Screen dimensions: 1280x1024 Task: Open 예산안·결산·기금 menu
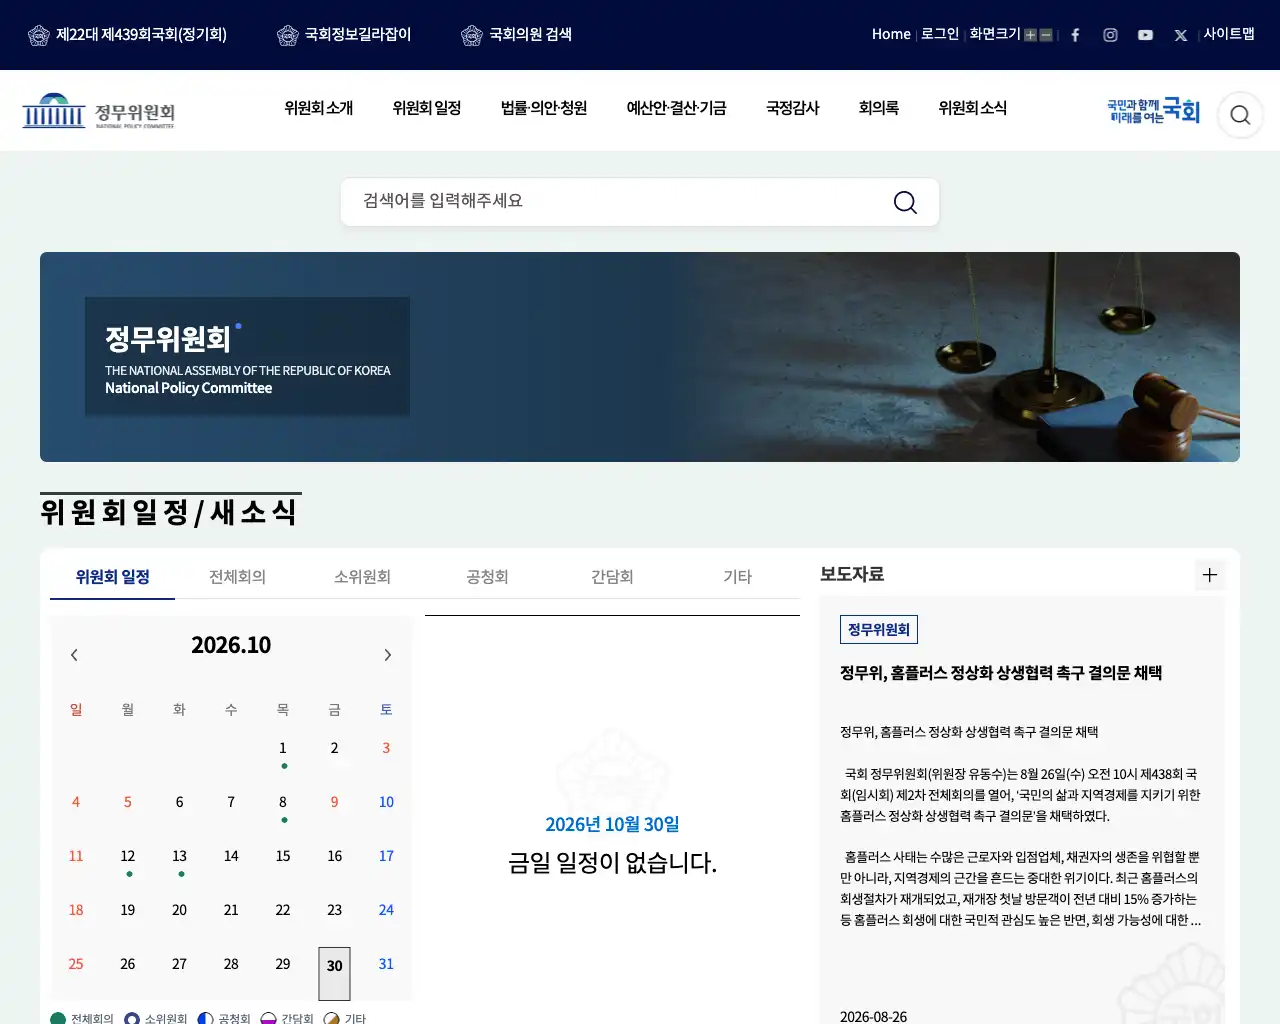pyautogui.click(x=677, y=108)
